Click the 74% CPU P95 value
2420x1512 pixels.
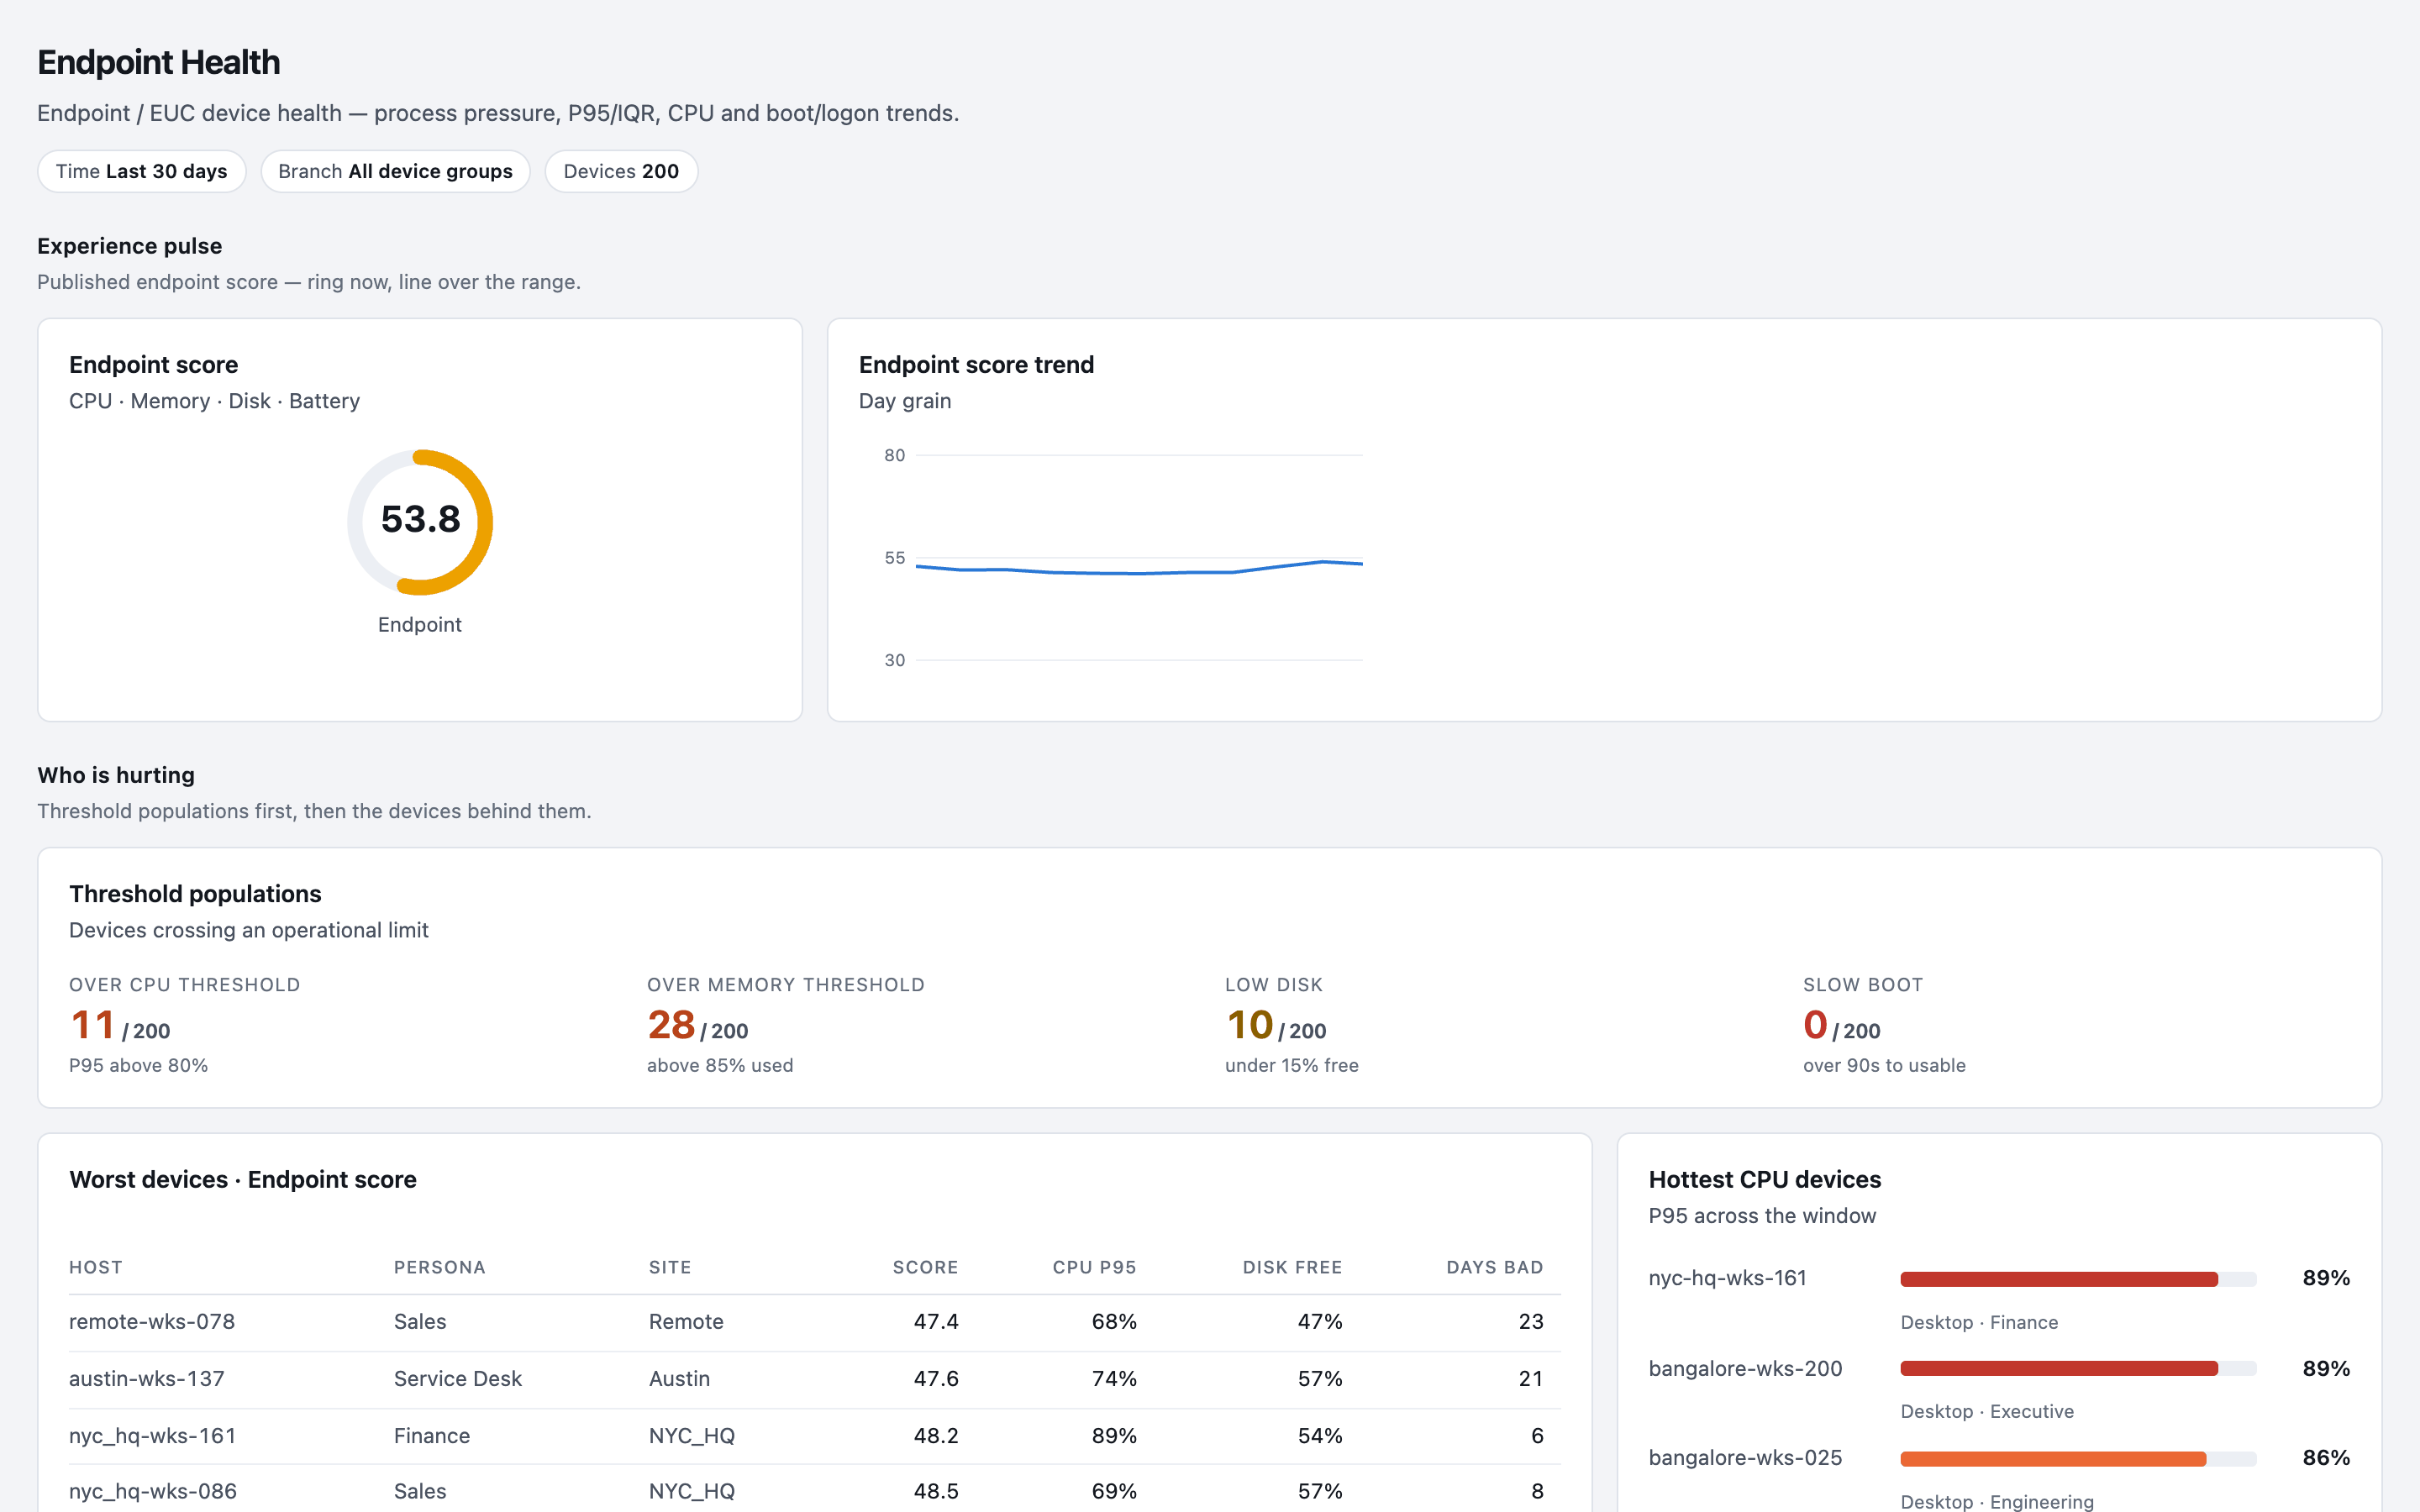1114,1379
